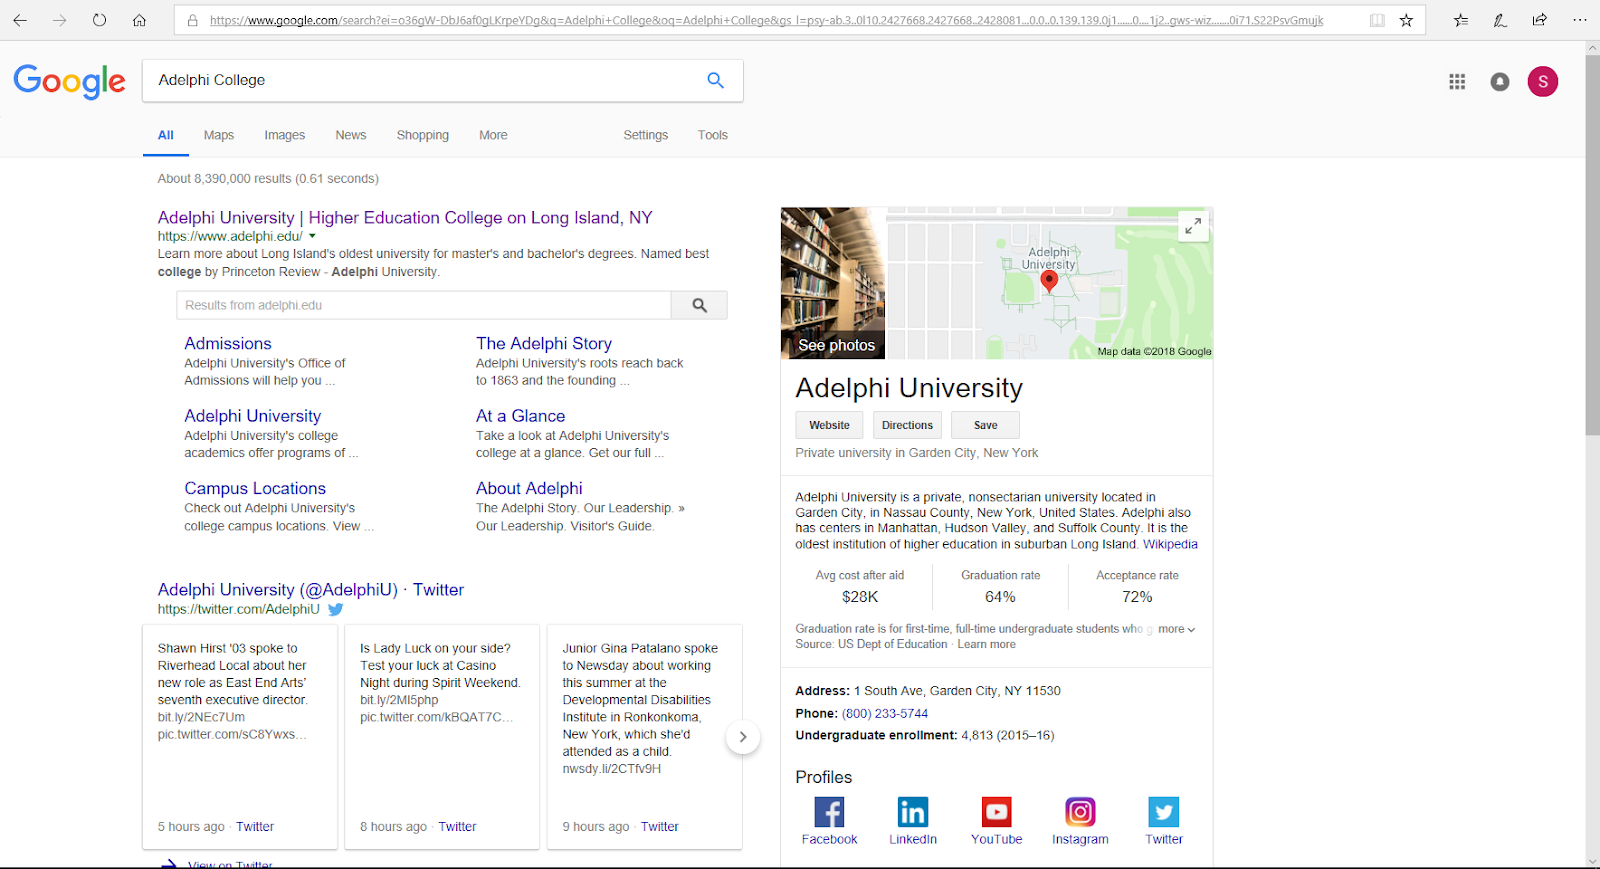Click the browser forward arrow

pos(60,20)
